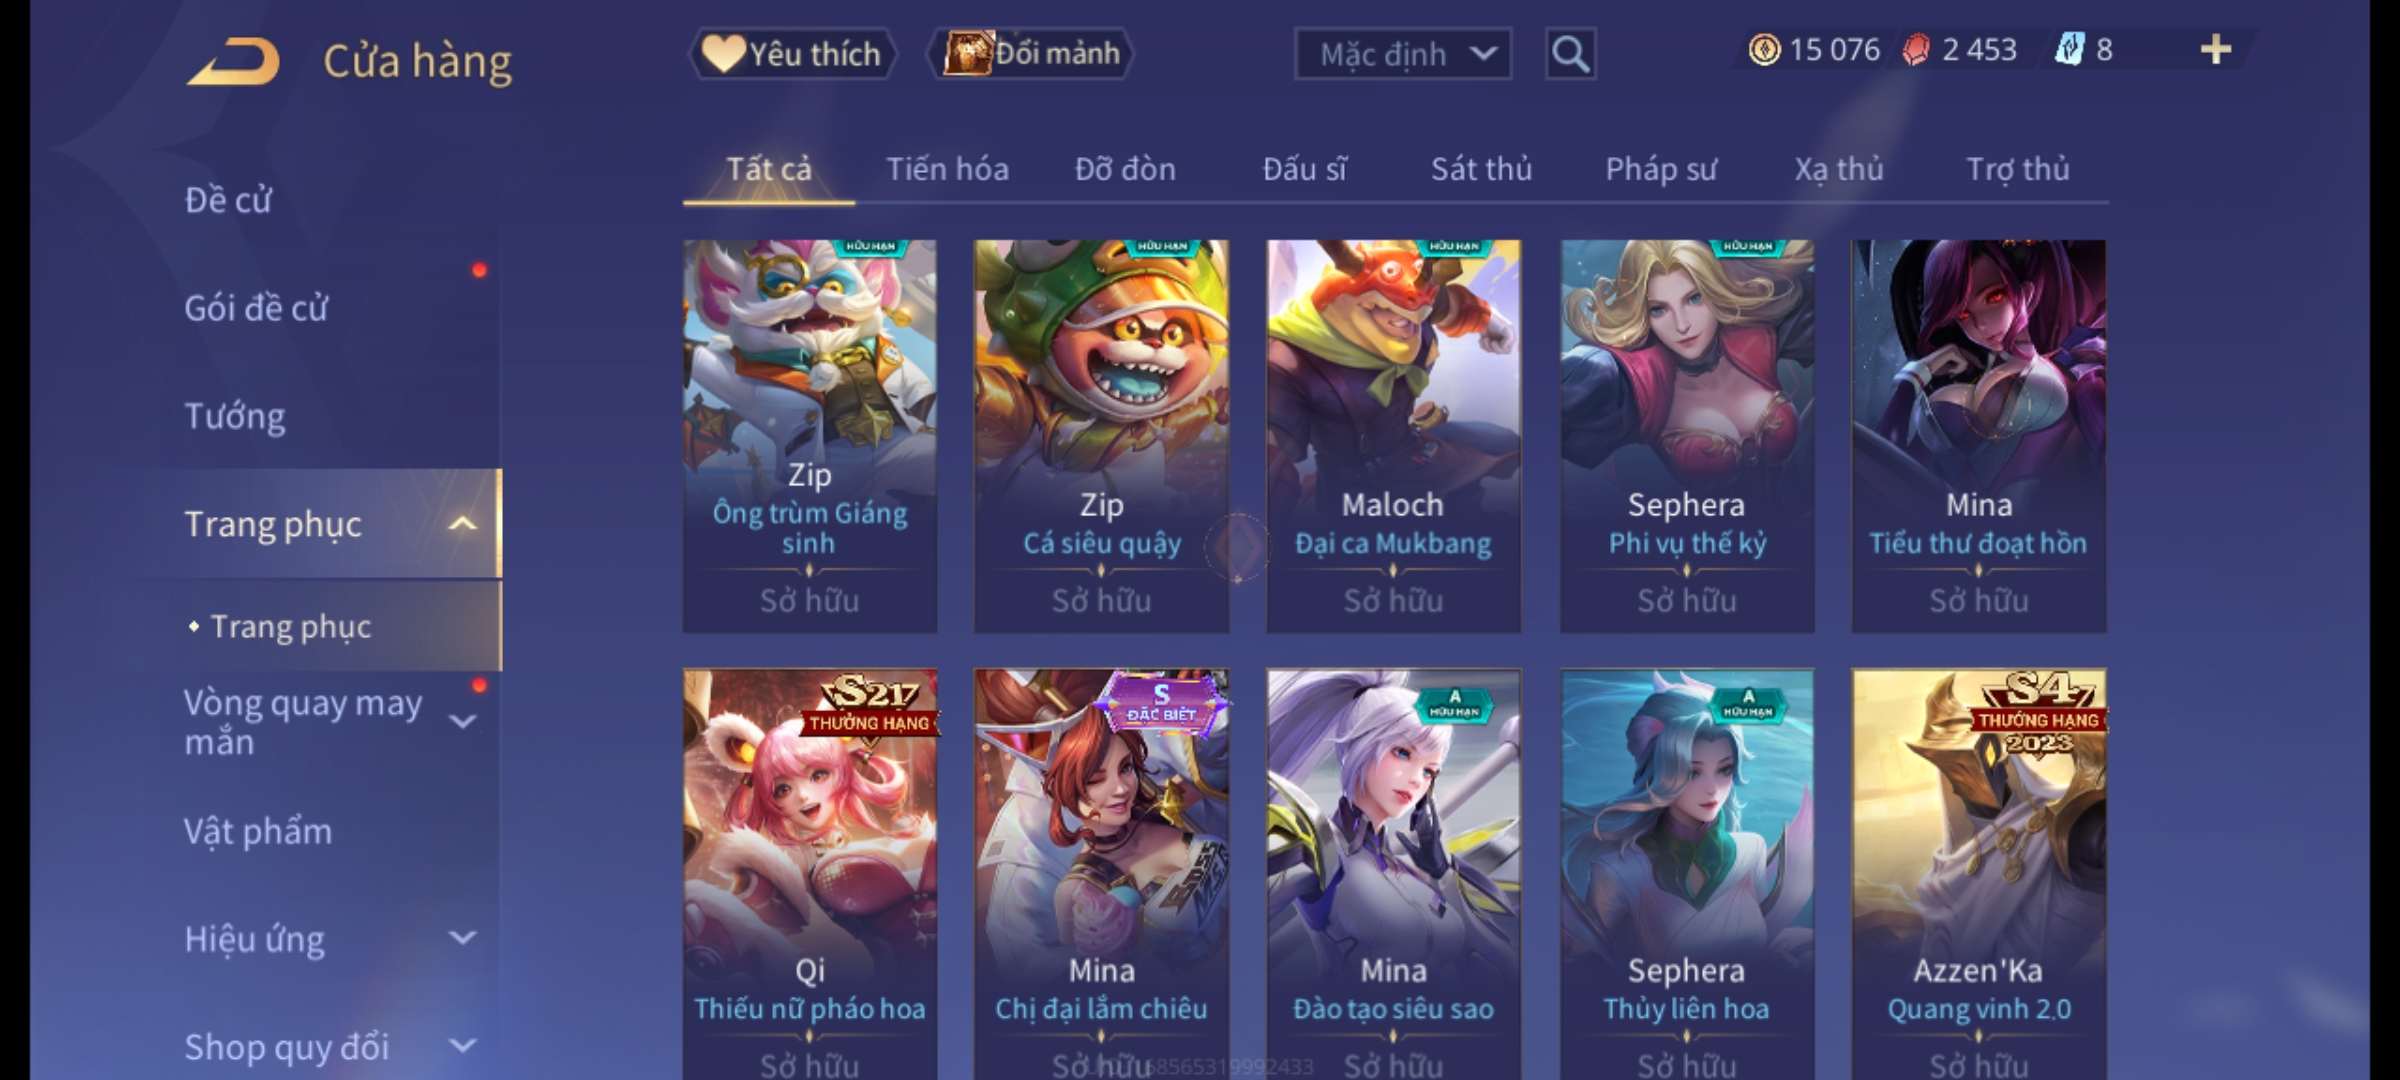Select the Maloch Đại ca Mukbang skin
The height and width of the screenshot is (1080, 2400).
(1394, 436)
